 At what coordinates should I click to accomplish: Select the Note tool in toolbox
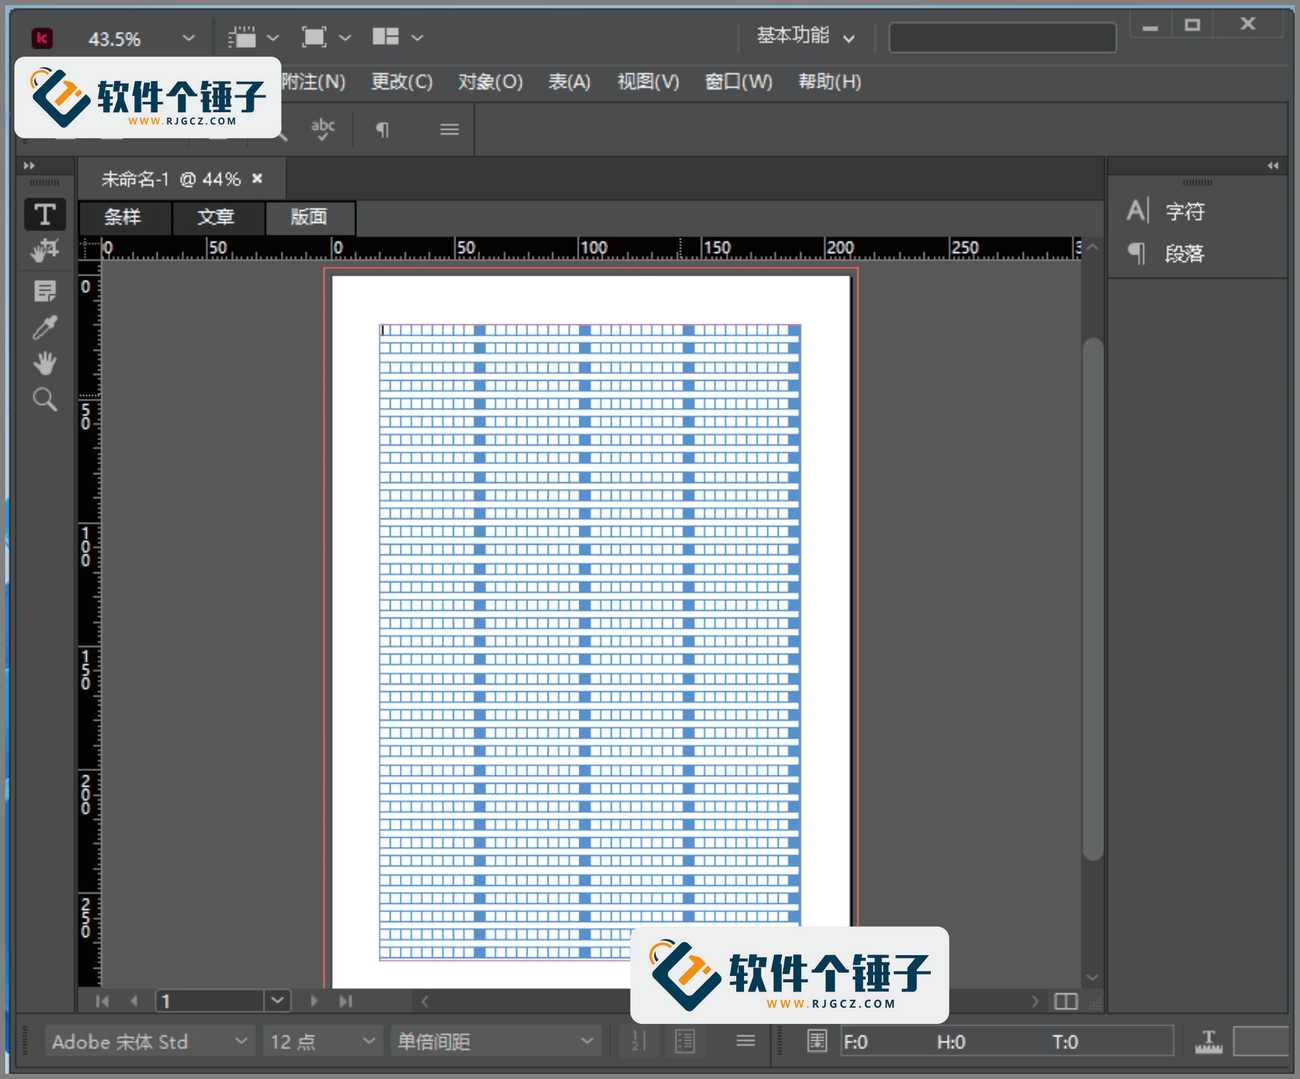pos(45,291)
